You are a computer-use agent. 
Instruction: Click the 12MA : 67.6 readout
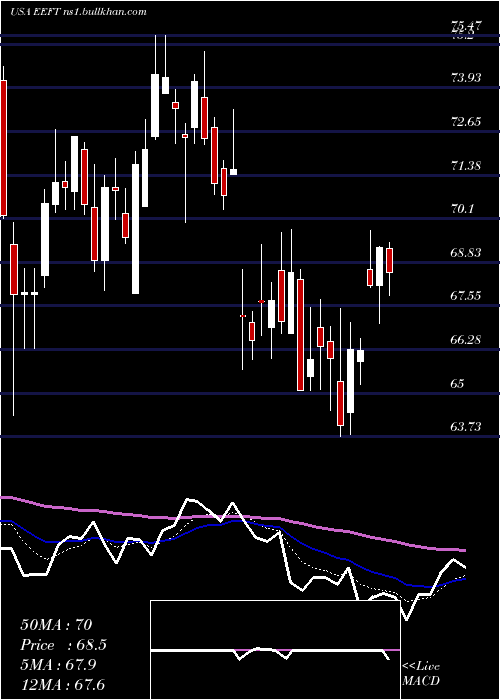pyautogui.click(x=62, y=684)
